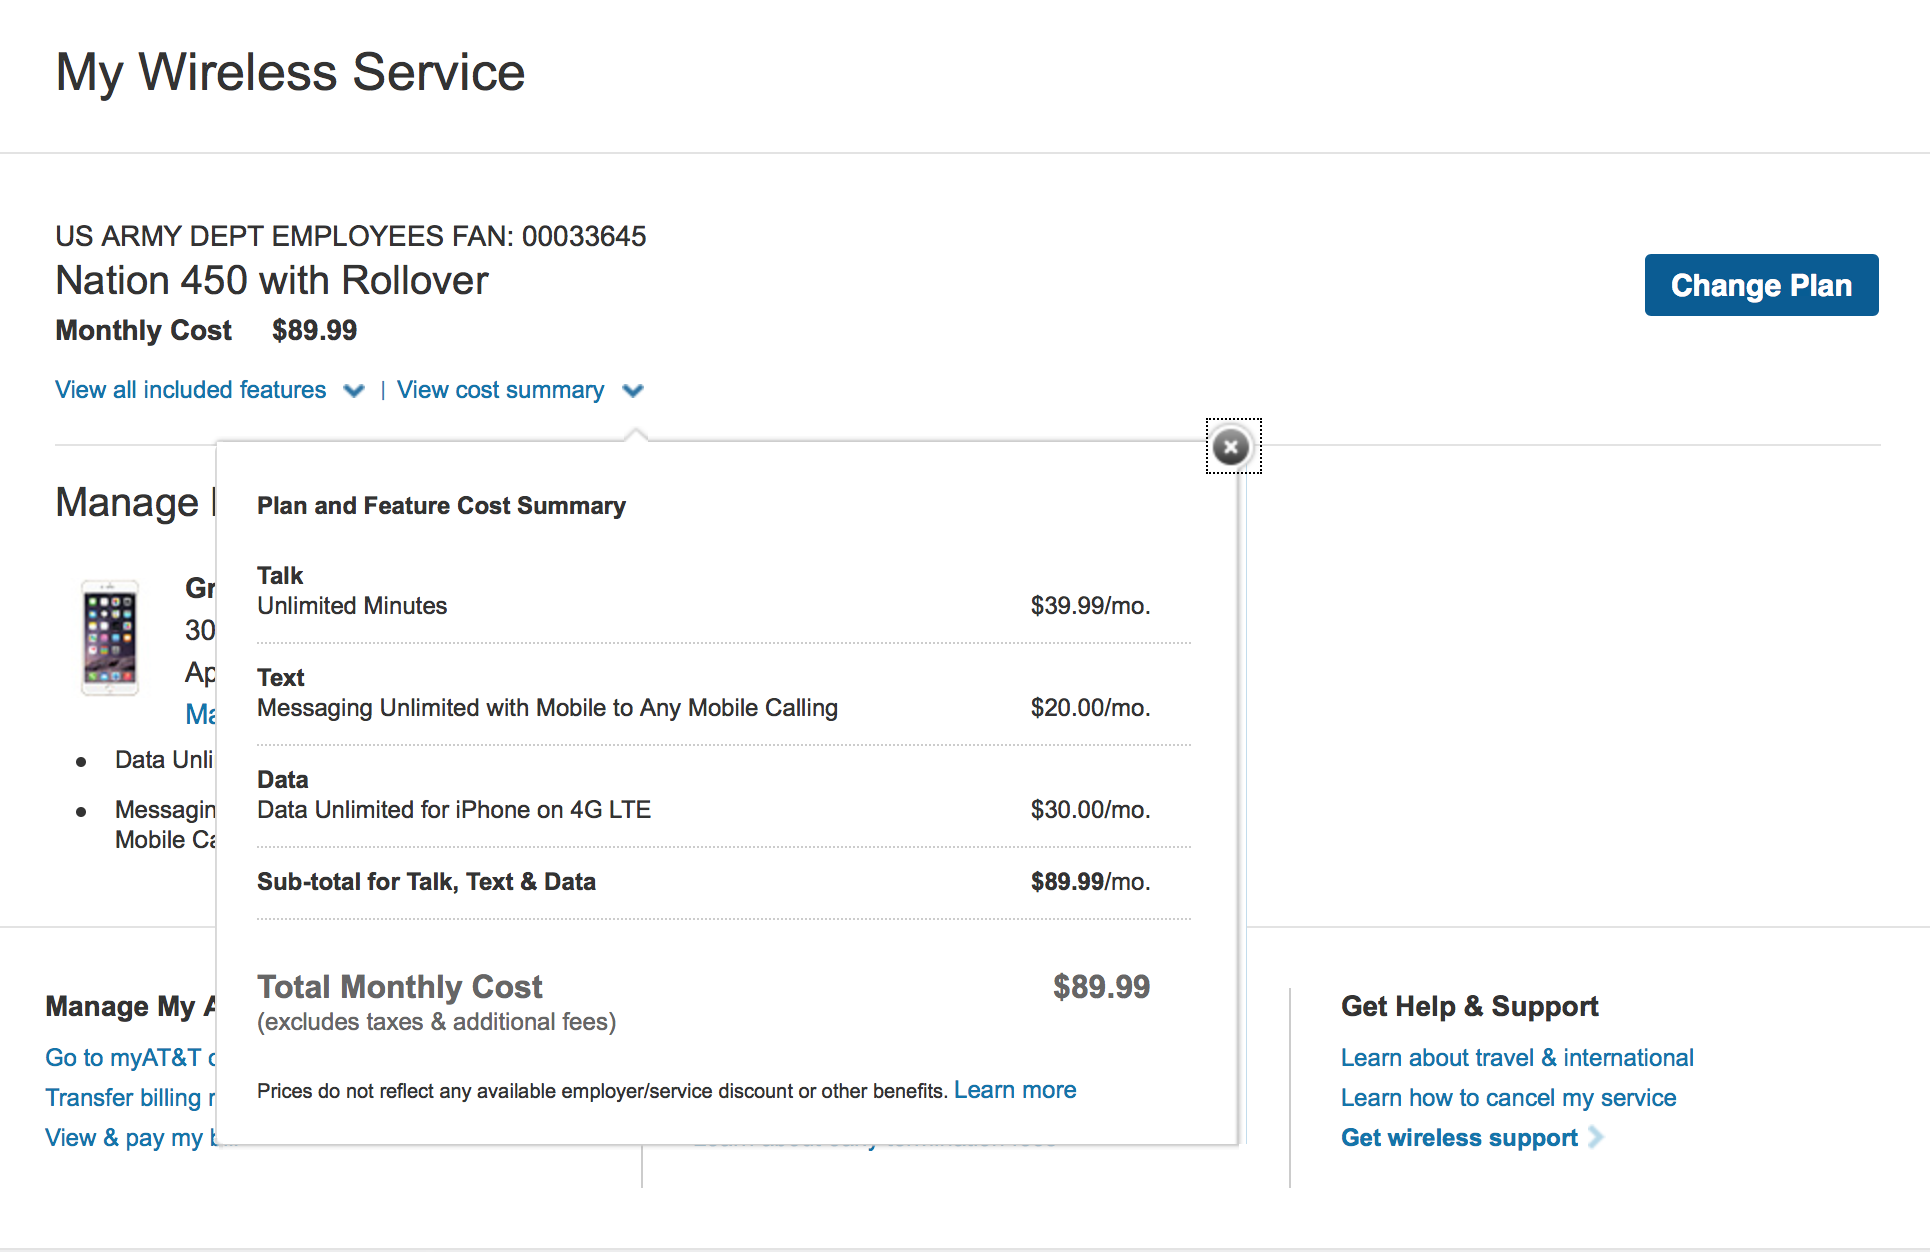
Task: Click the iPhone device thumbnail
Action: 110,638
